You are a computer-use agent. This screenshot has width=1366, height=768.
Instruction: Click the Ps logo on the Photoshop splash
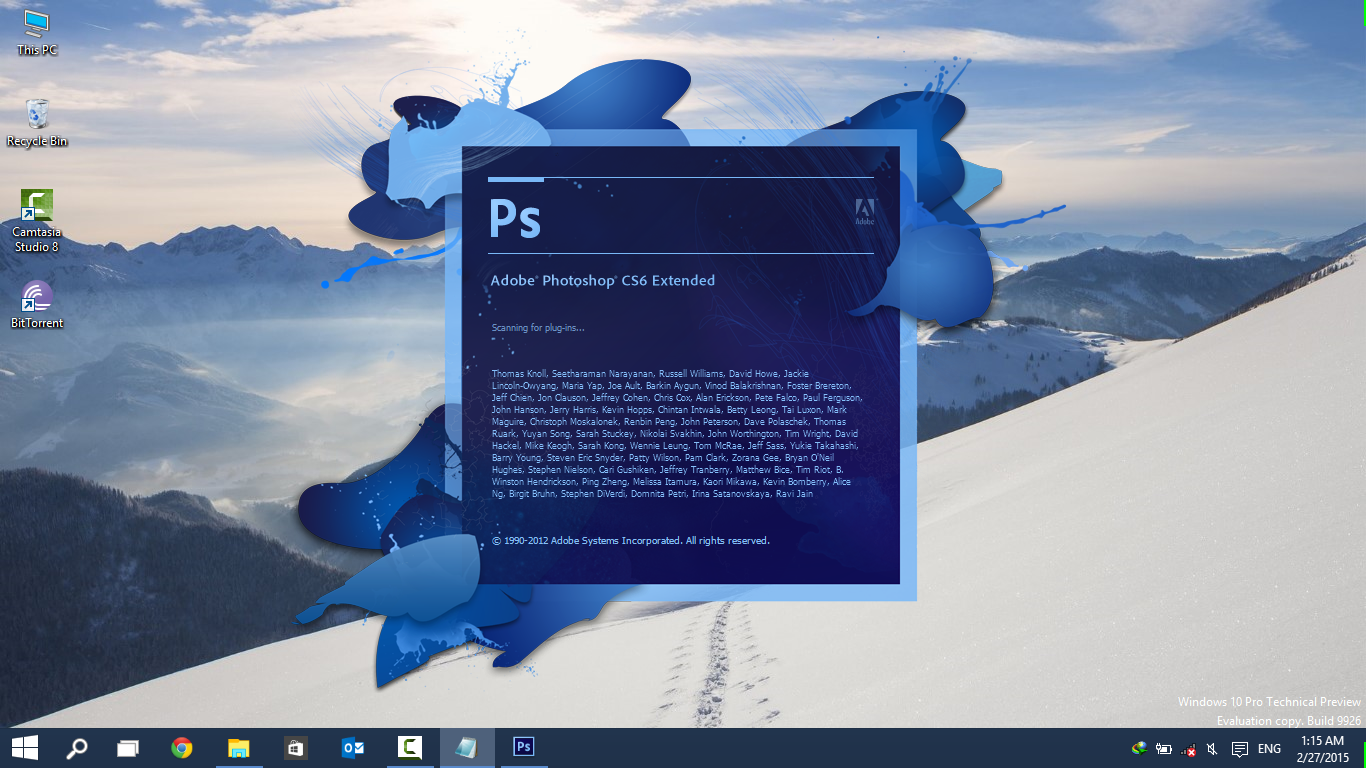tap(515, 218)
